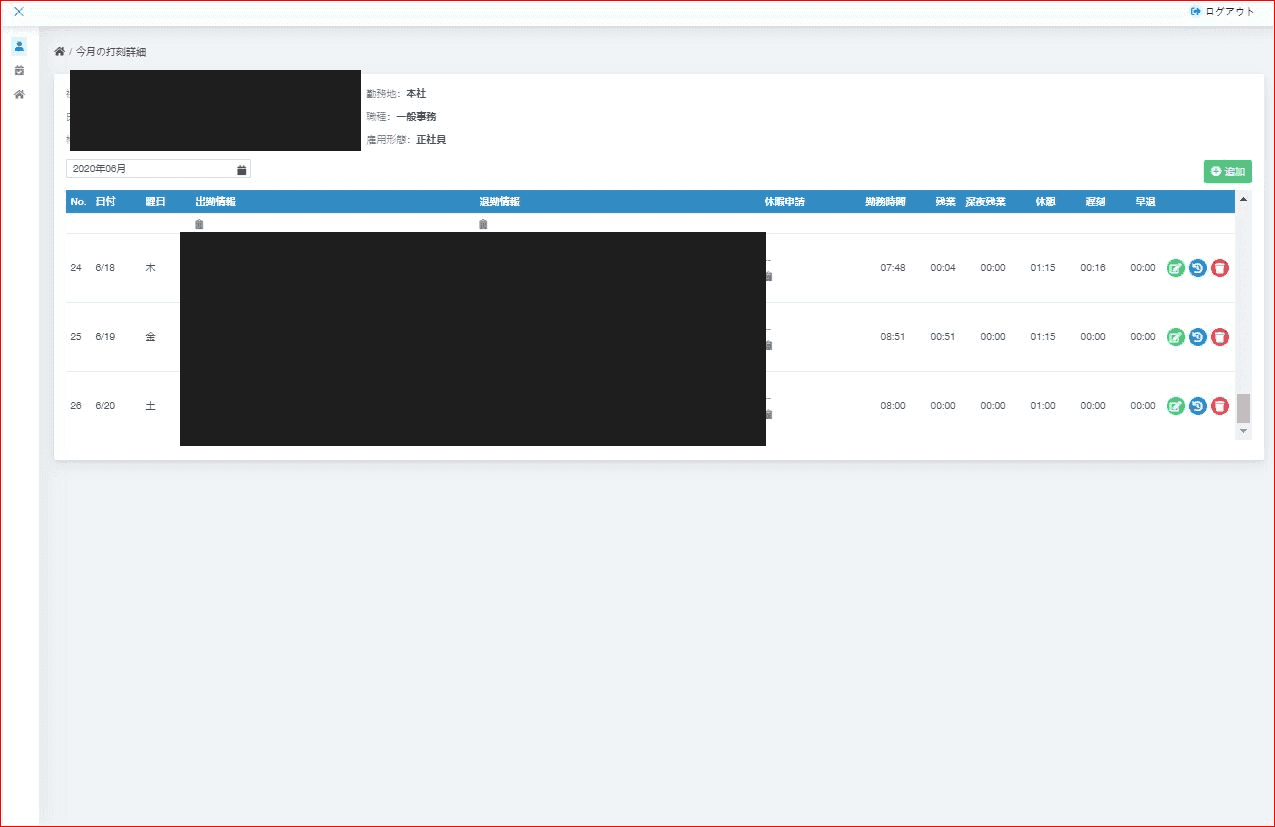Click the 2020年06月 date field
This screenshot has width=1275, height=827.
pos(158,169)
